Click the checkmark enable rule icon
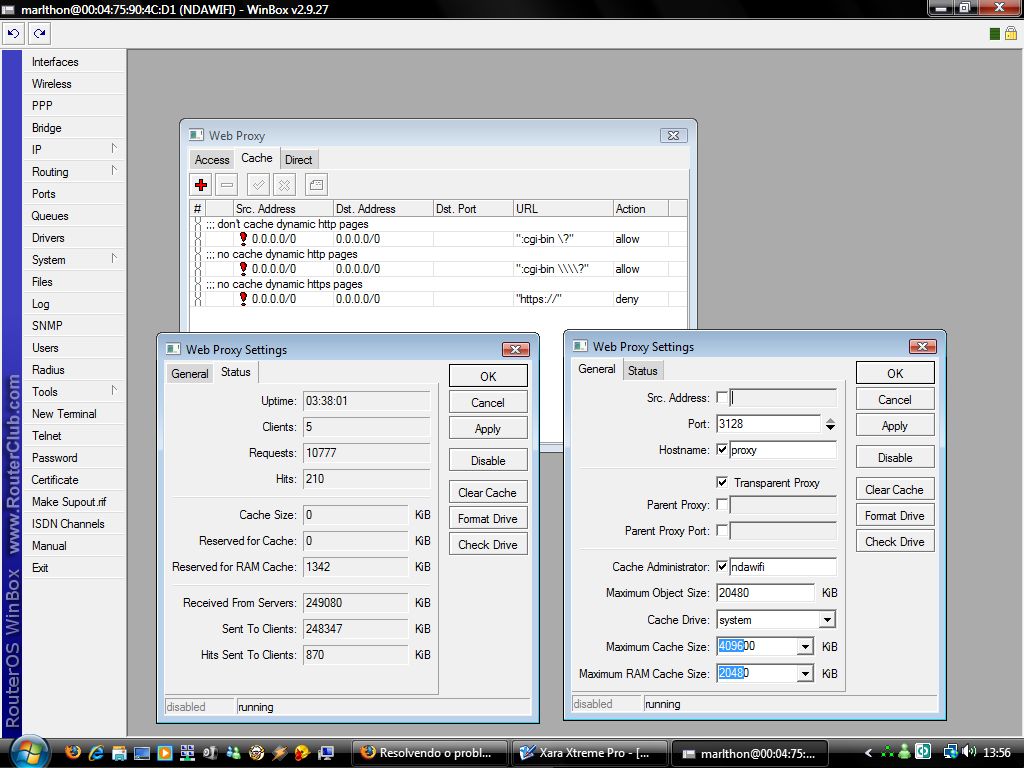Screen dimensions: 1024x768 pos(258,185)
